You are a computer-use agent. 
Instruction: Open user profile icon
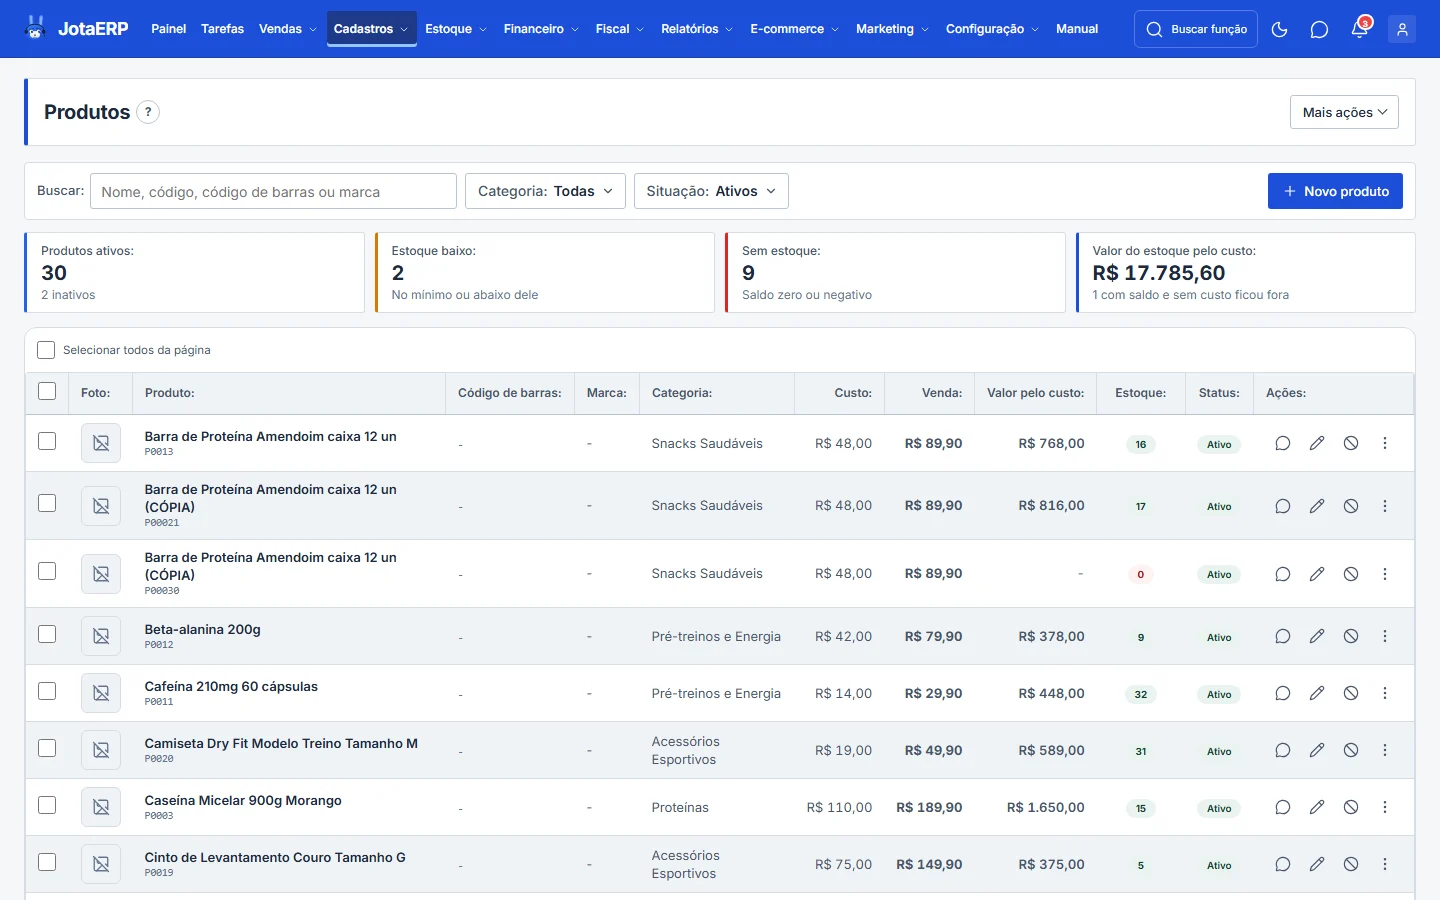coord(1402,29)
